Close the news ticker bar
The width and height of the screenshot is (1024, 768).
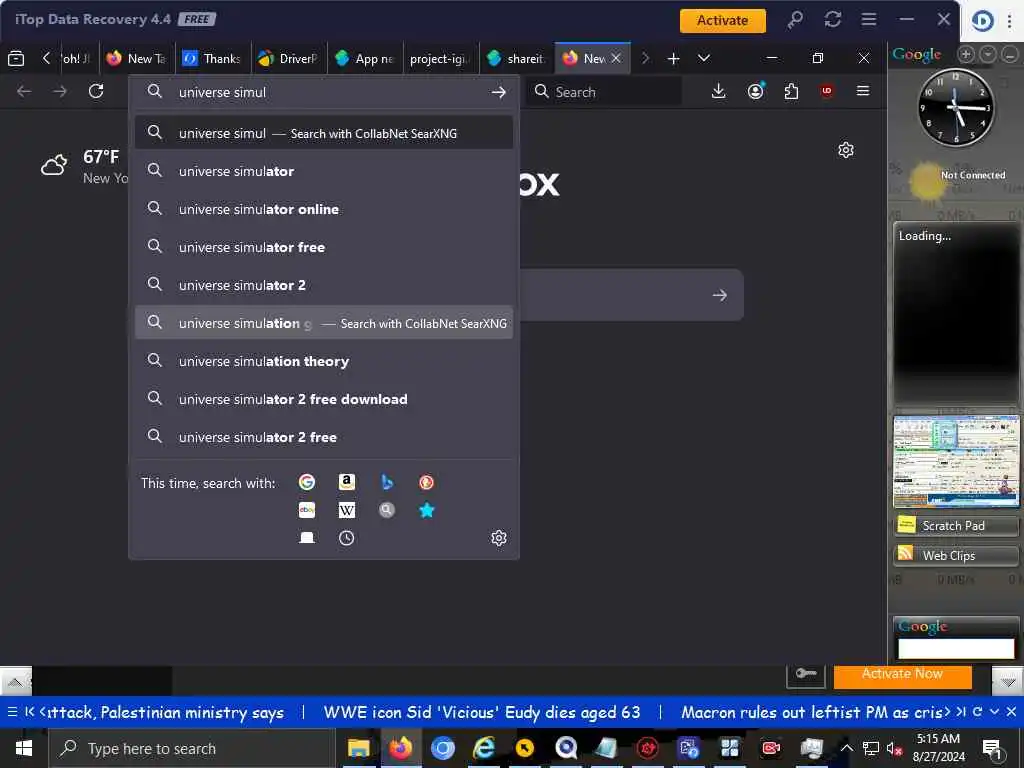coord(1011,711)
